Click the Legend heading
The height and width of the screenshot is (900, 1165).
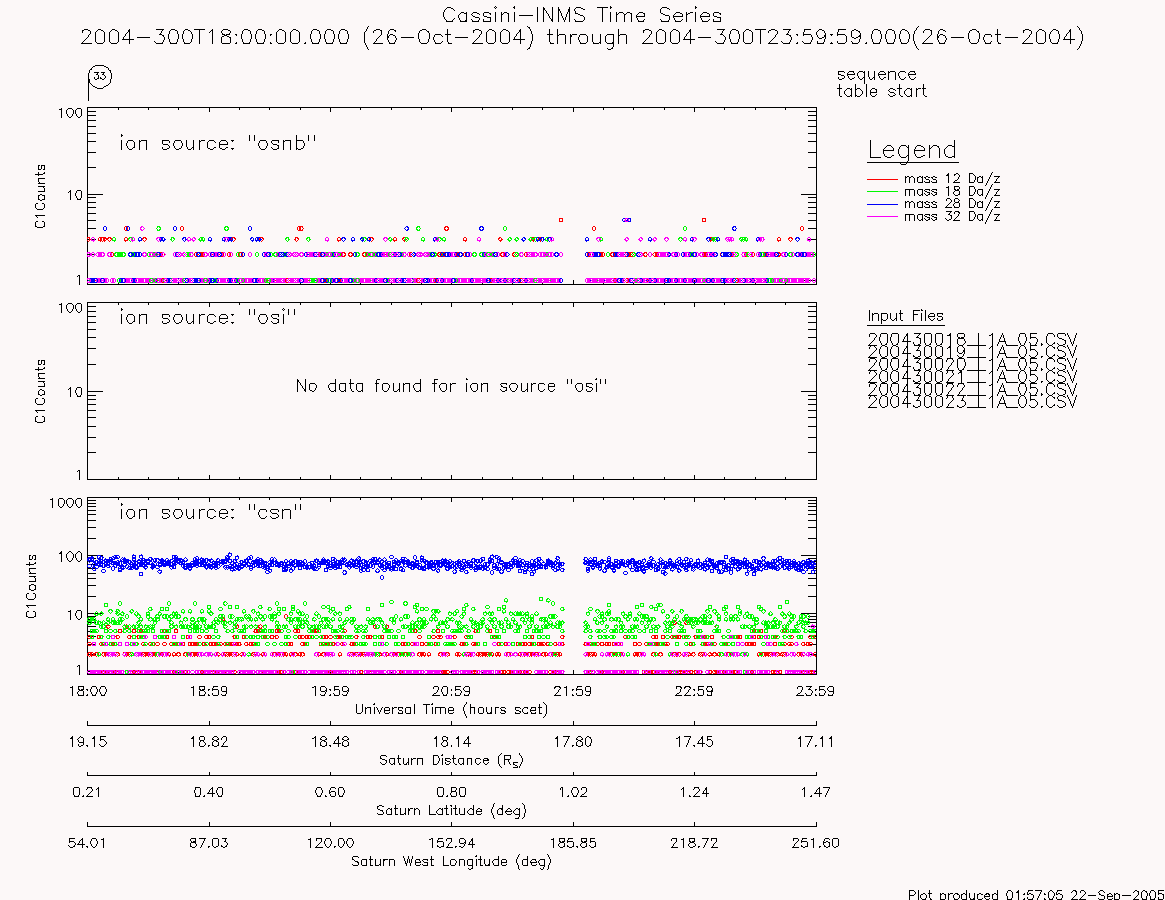point(912,150)
